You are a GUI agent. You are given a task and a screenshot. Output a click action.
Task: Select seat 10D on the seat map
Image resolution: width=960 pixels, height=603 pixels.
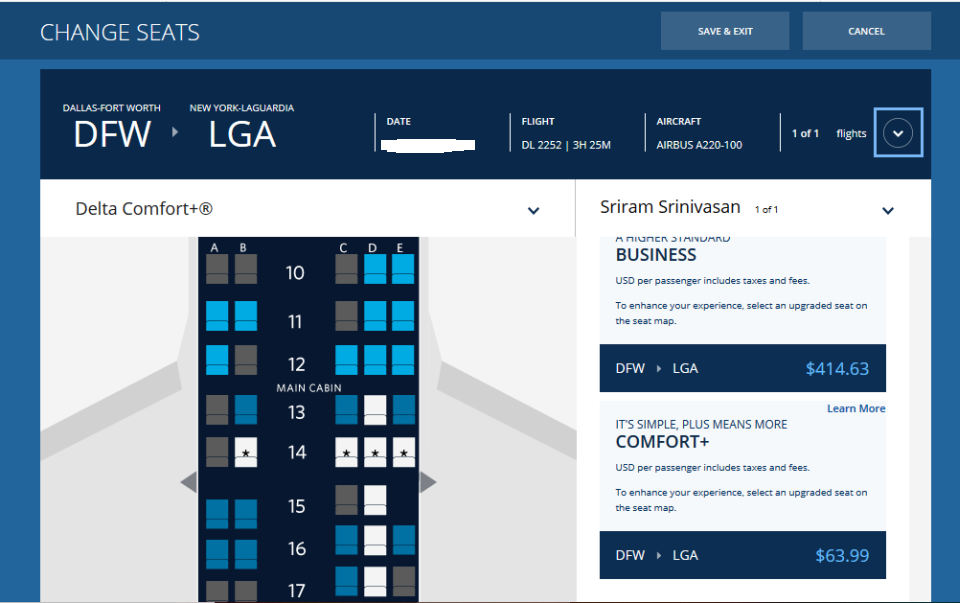(x=375, y=269)
